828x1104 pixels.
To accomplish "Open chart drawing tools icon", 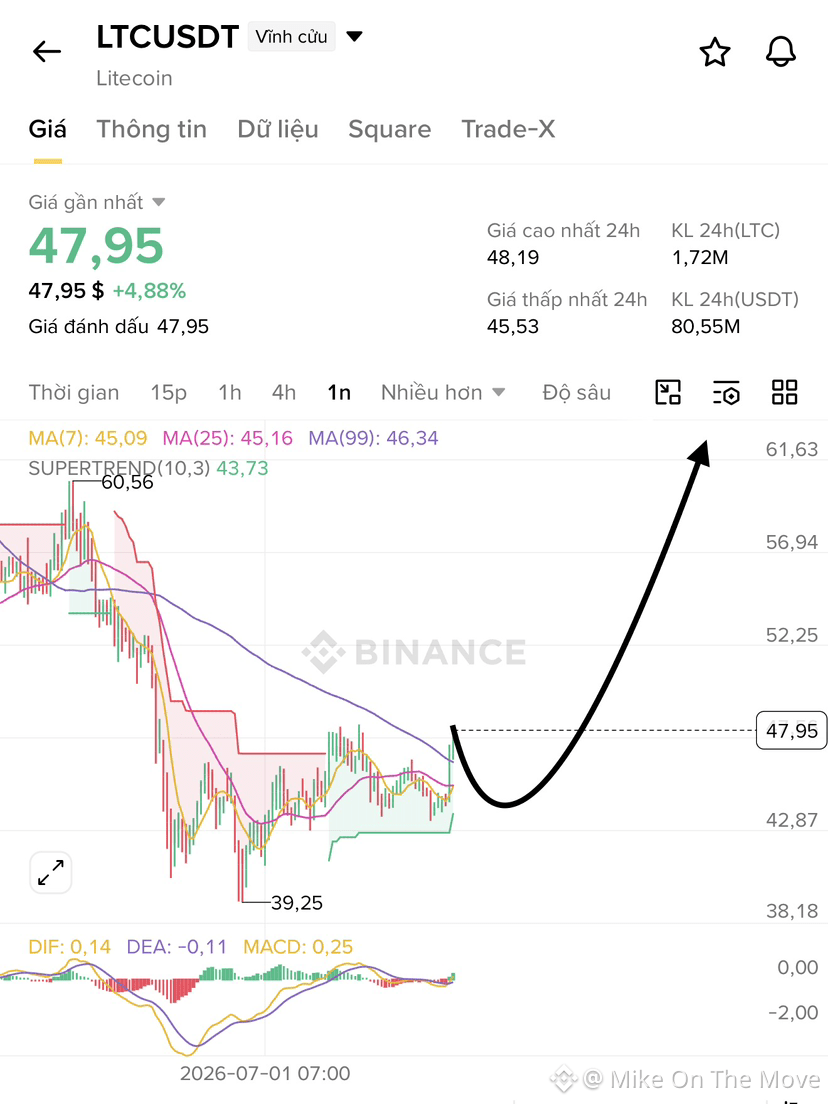I will pos(667,392).
